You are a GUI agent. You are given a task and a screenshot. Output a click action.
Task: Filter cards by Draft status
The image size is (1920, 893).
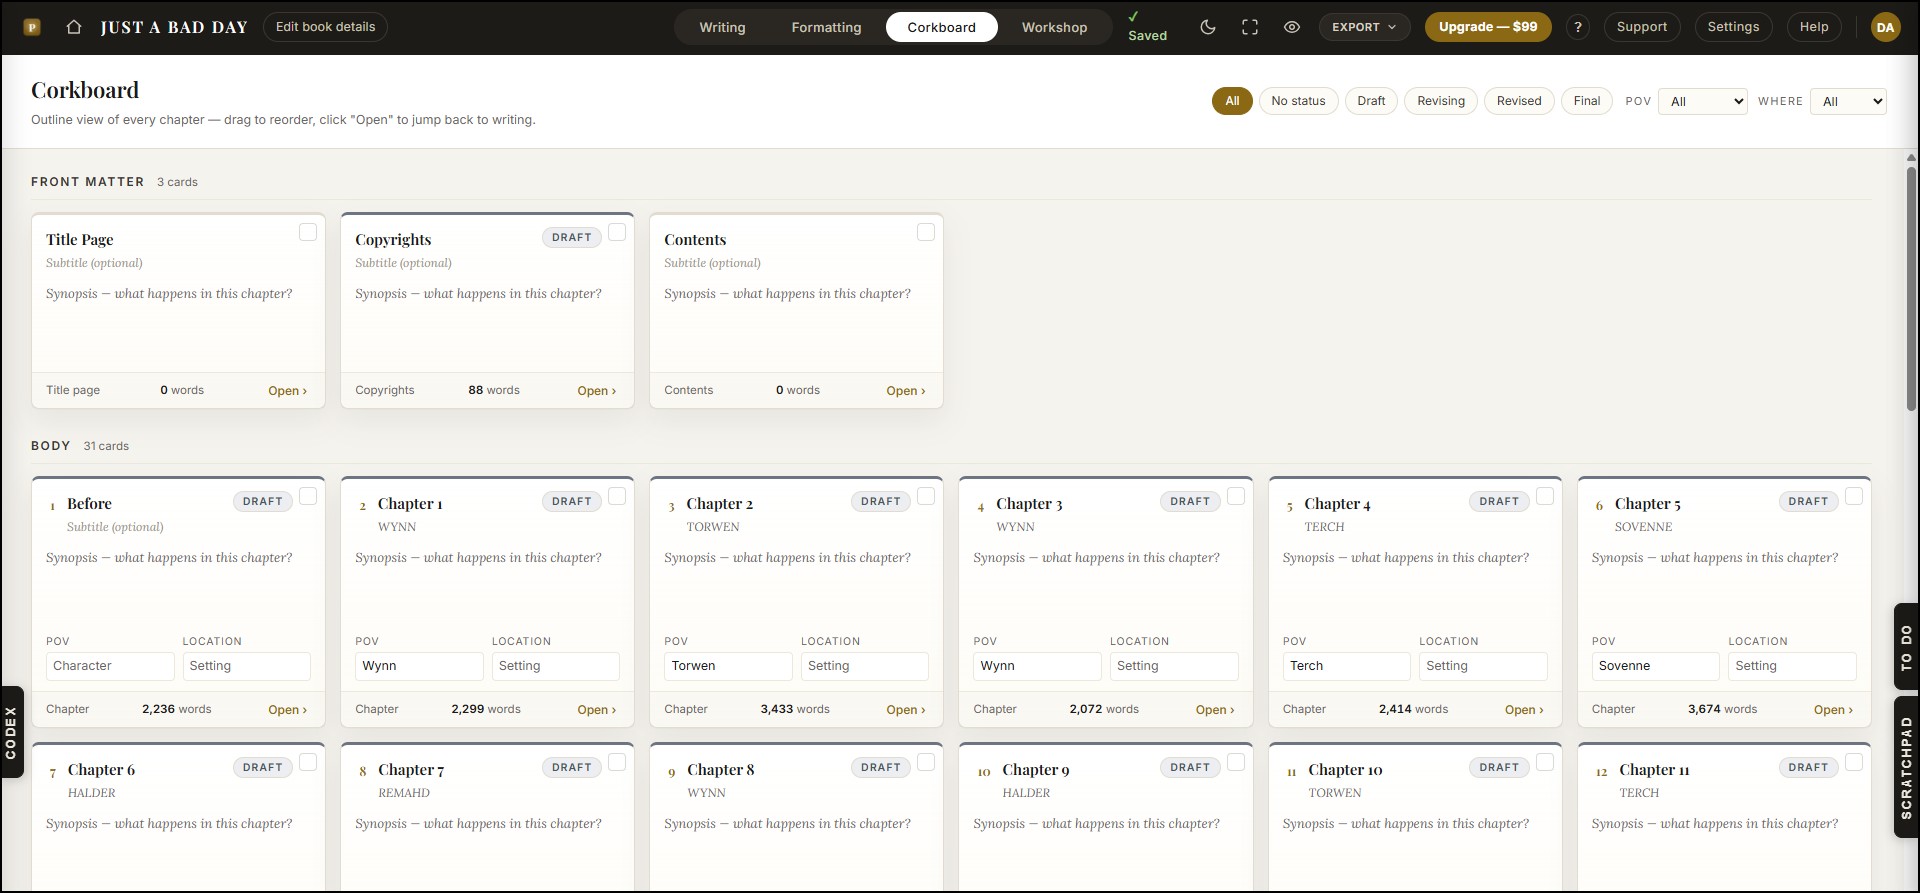1371,101
